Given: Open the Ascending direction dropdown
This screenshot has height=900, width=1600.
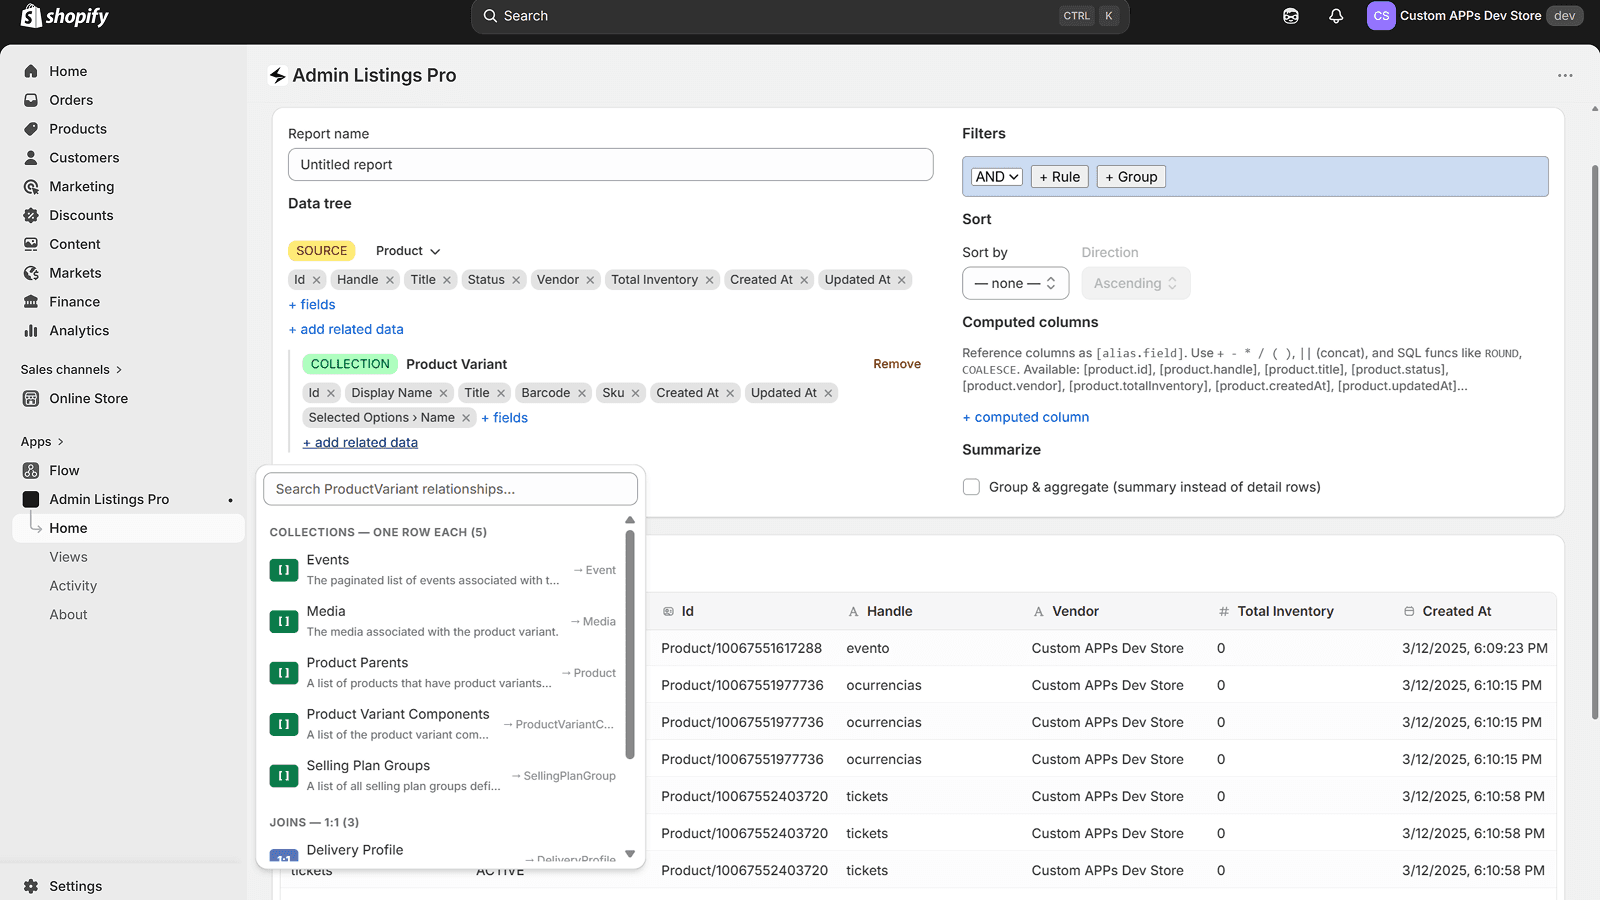Looking at the screenshot, I should [x=1135, y=283].
